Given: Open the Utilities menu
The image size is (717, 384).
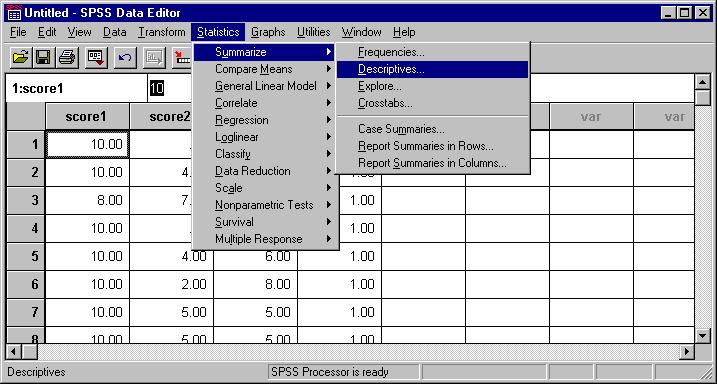Looking at the screenshot, I should coord(314,32).
